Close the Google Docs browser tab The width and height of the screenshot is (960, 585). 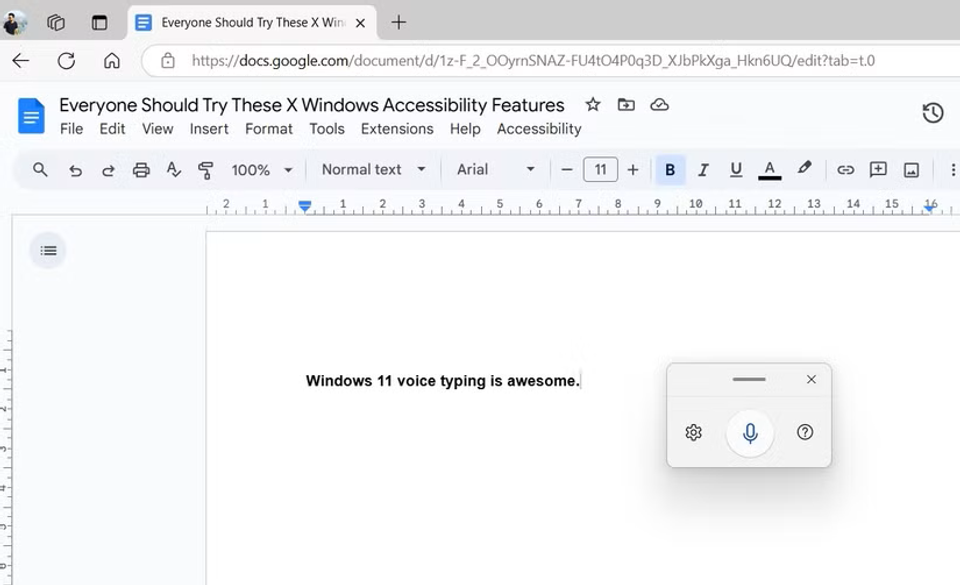[361, 23]
